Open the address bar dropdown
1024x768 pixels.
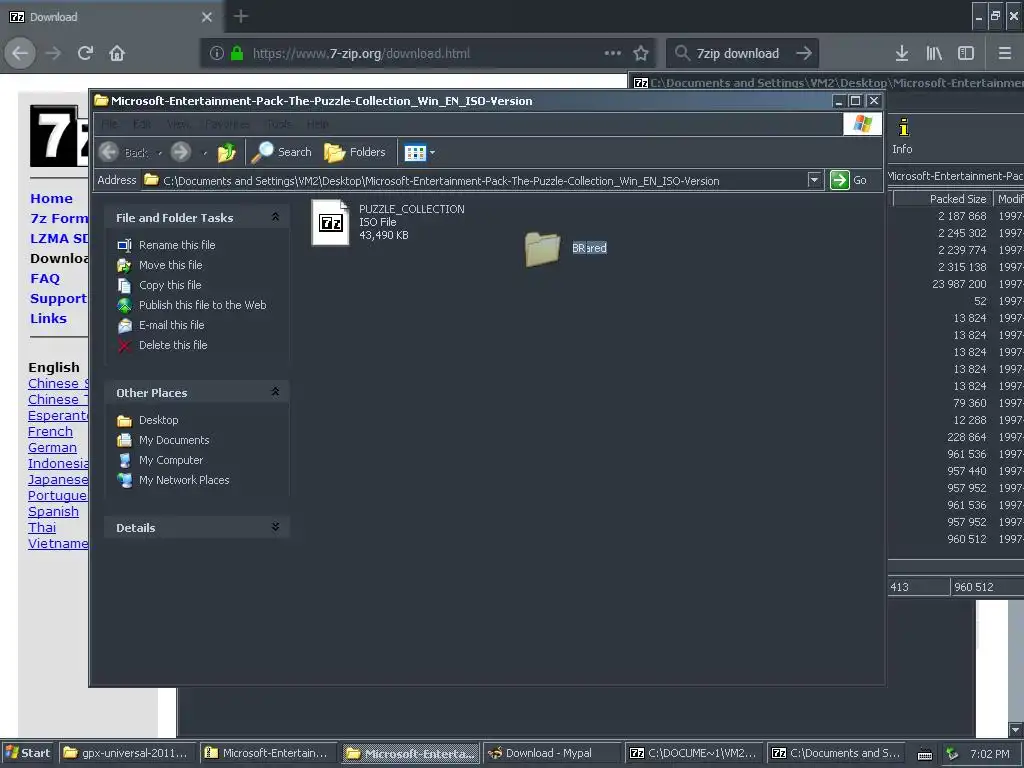(x=814, y=180)
